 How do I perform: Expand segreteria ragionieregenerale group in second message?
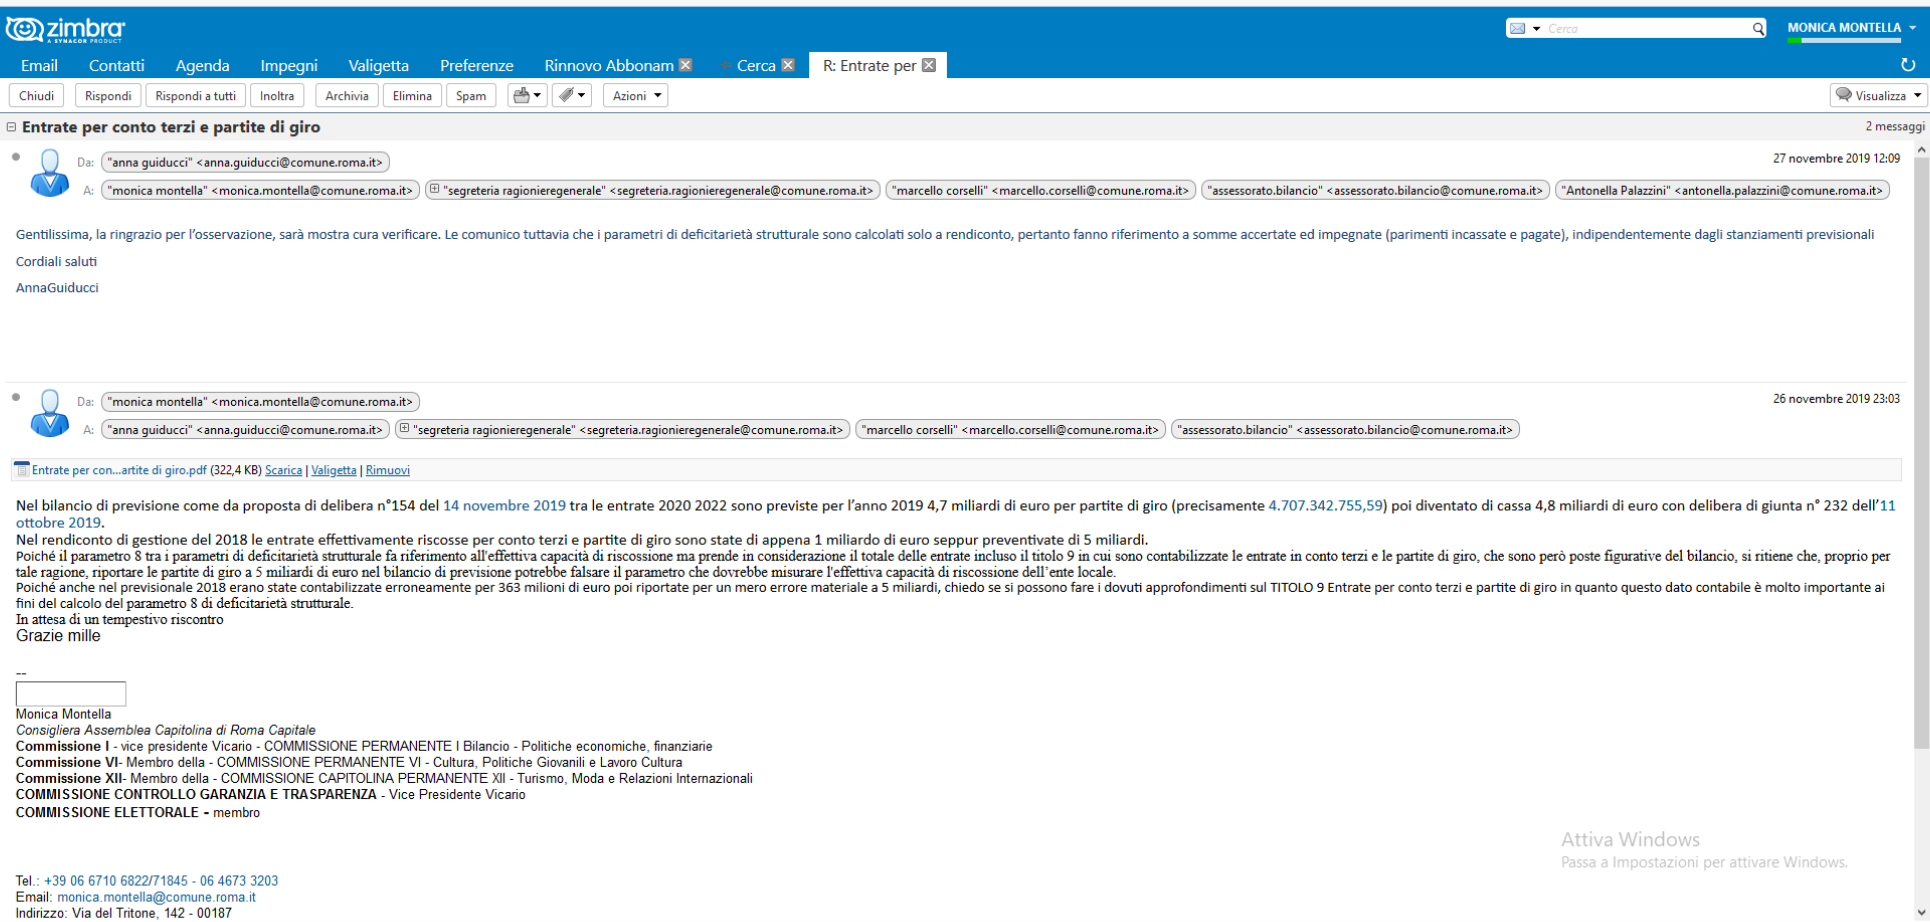[404, 429]
